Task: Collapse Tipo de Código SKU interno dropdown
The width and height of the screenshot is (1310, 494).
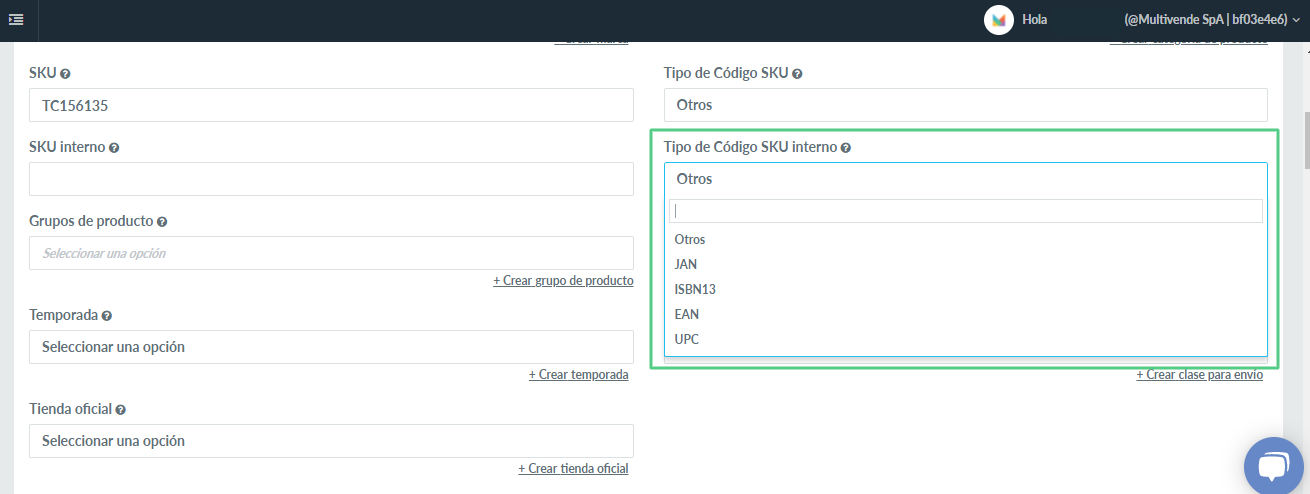Action: [x=966, y=179]
